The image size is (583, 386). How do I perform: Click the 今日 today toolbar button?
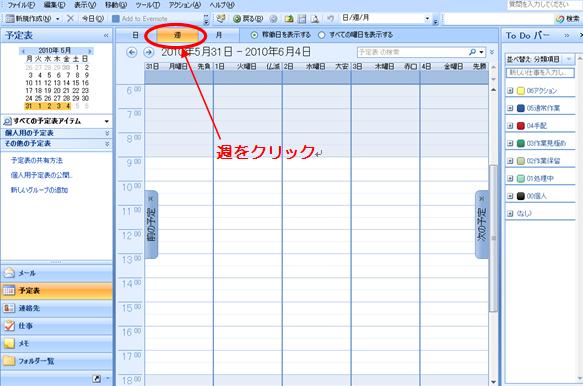tap(93, 19)
